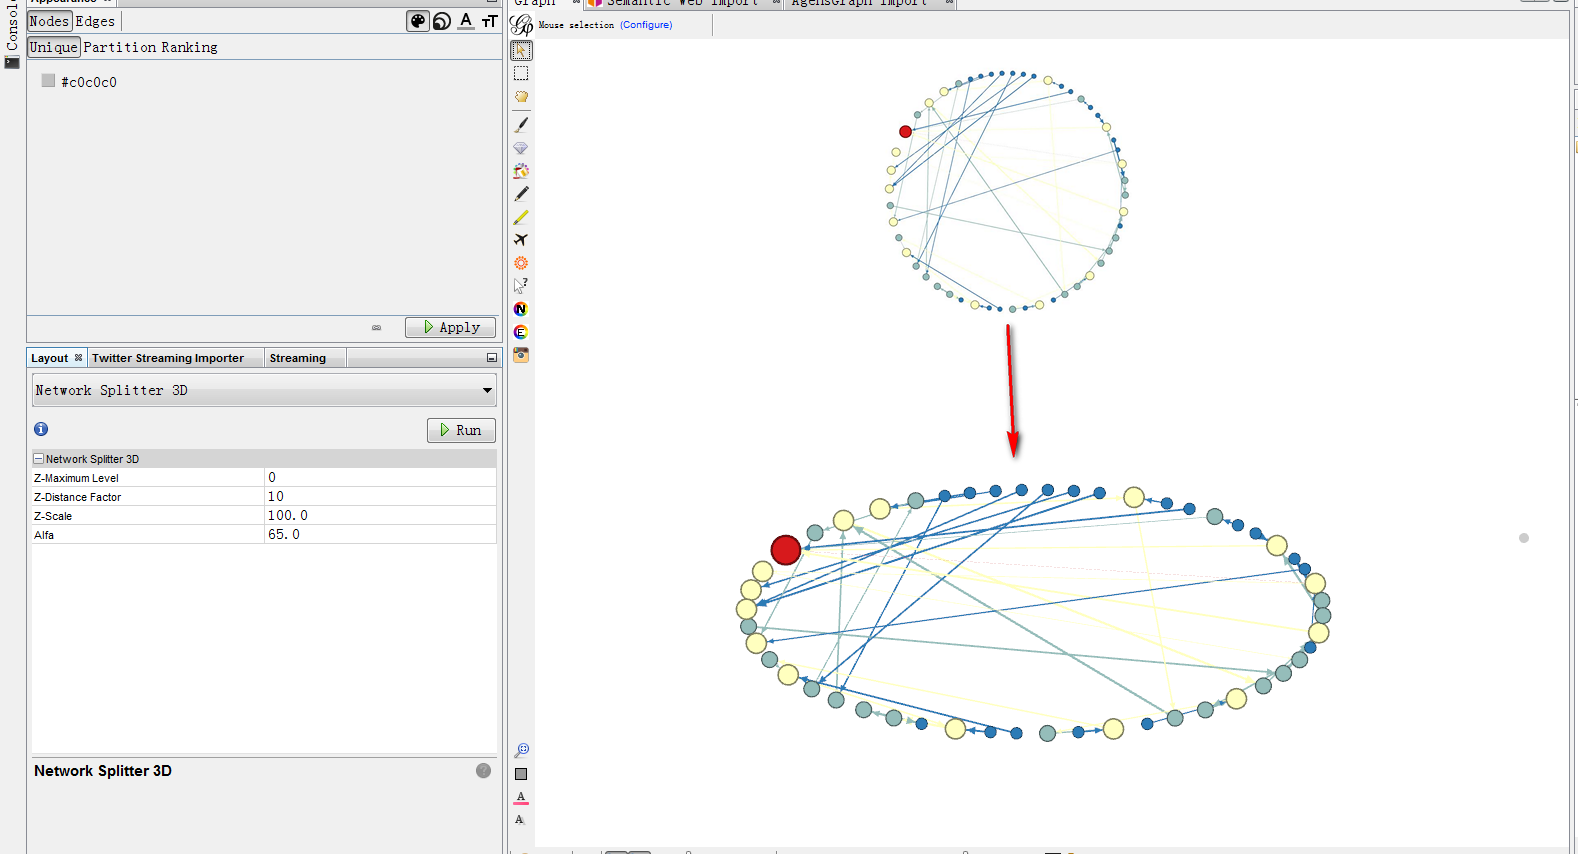Select the rectangle selection tool
The image size is (1578, 854).
(x=521, y=74)
